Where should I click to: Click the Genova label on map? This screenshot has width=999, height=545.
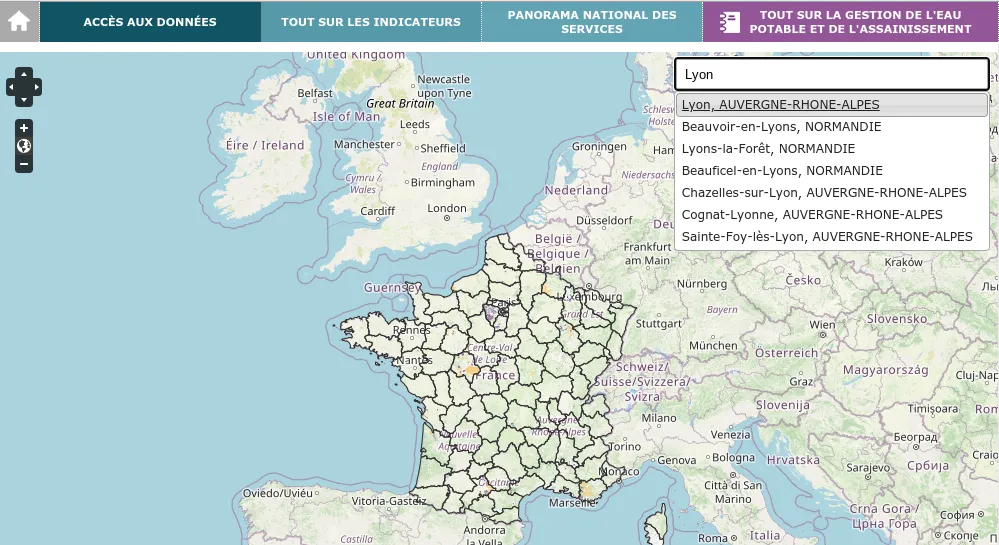point(677,460)
